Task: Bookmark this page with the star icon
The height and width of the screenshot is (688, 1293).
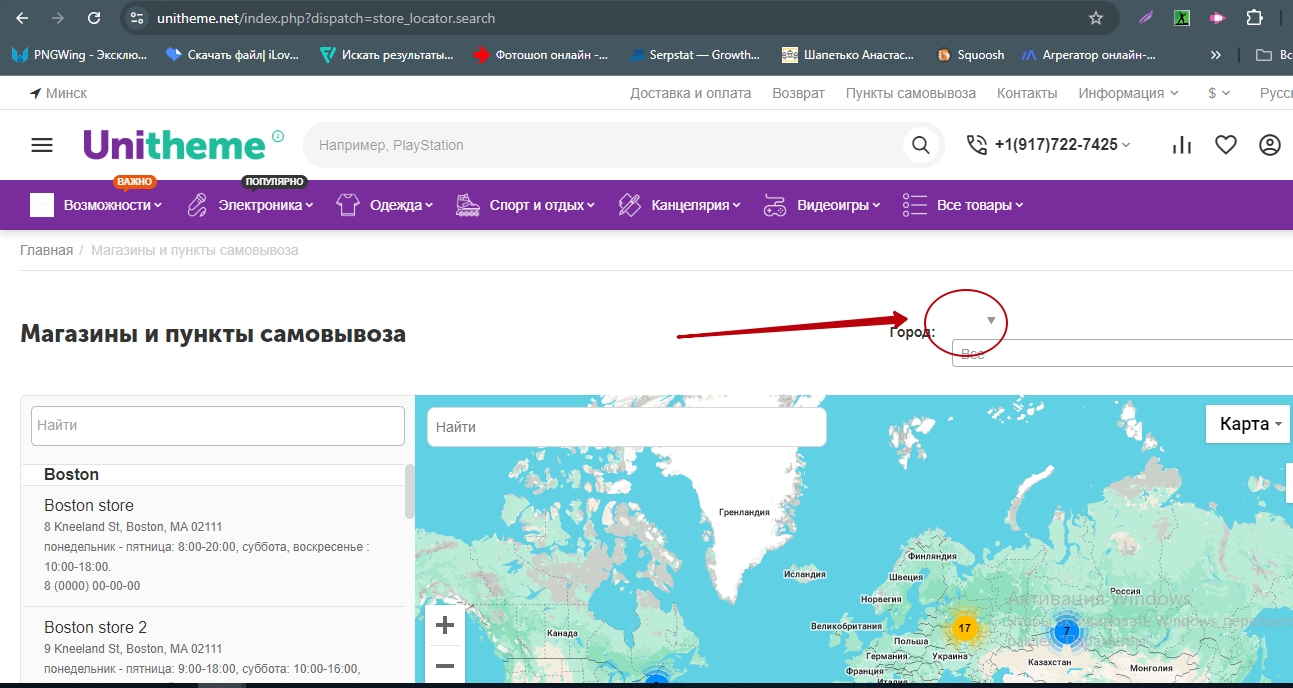Action: 1096,18
